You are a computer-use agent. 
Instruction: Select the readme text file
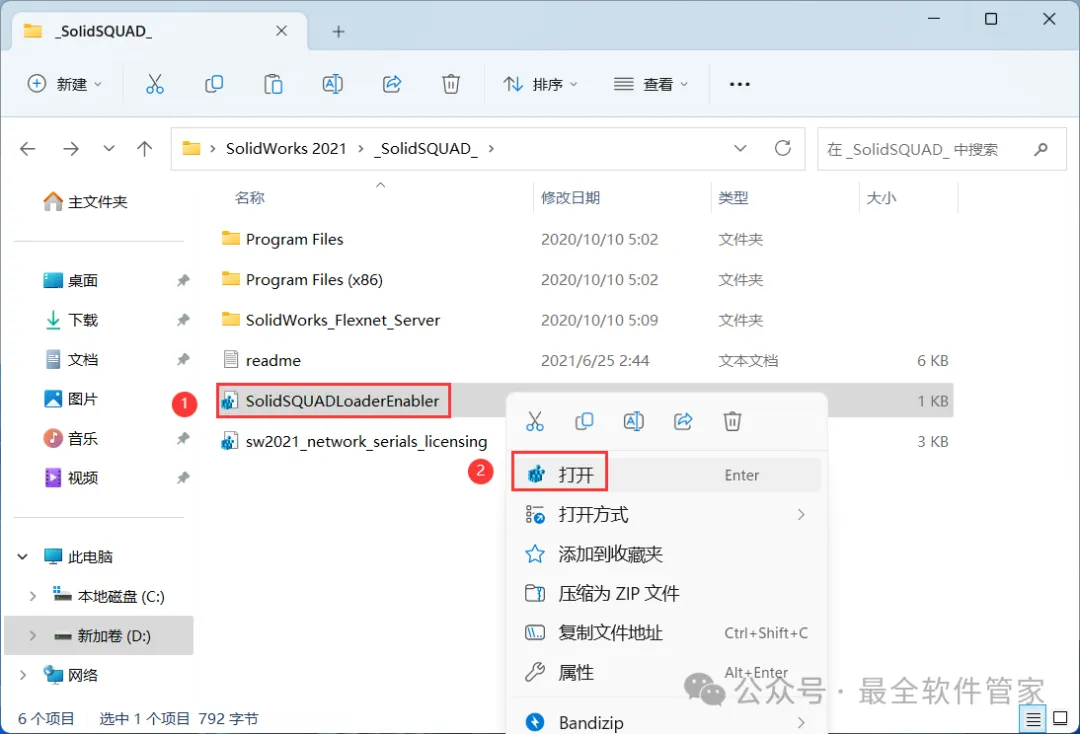click(x=273, y=360)
